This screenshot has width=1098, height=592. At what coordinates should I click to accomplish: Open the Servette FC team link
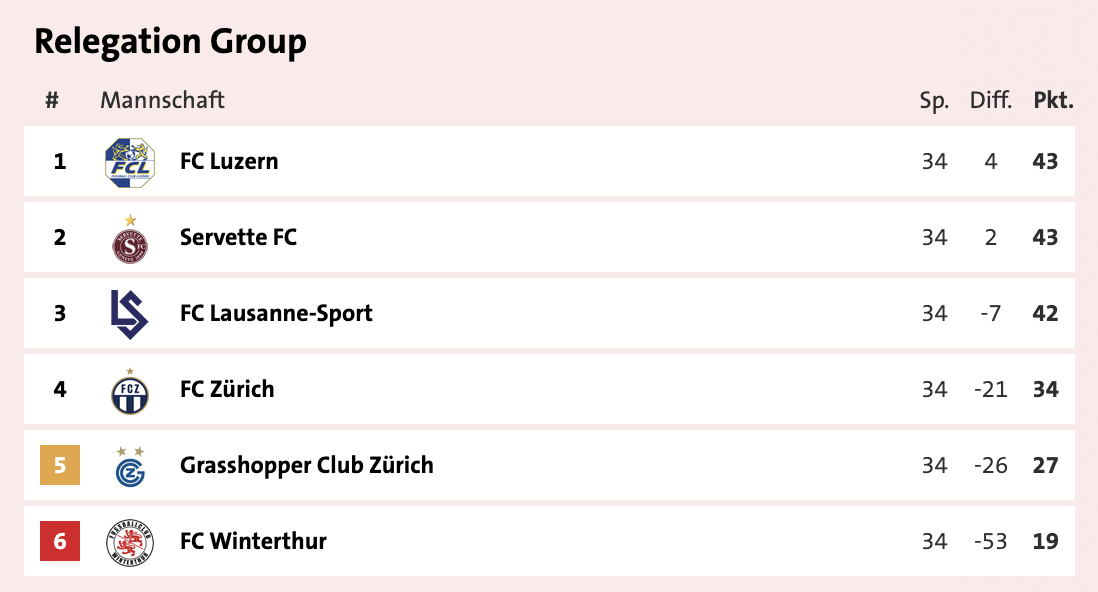point(238,237)
